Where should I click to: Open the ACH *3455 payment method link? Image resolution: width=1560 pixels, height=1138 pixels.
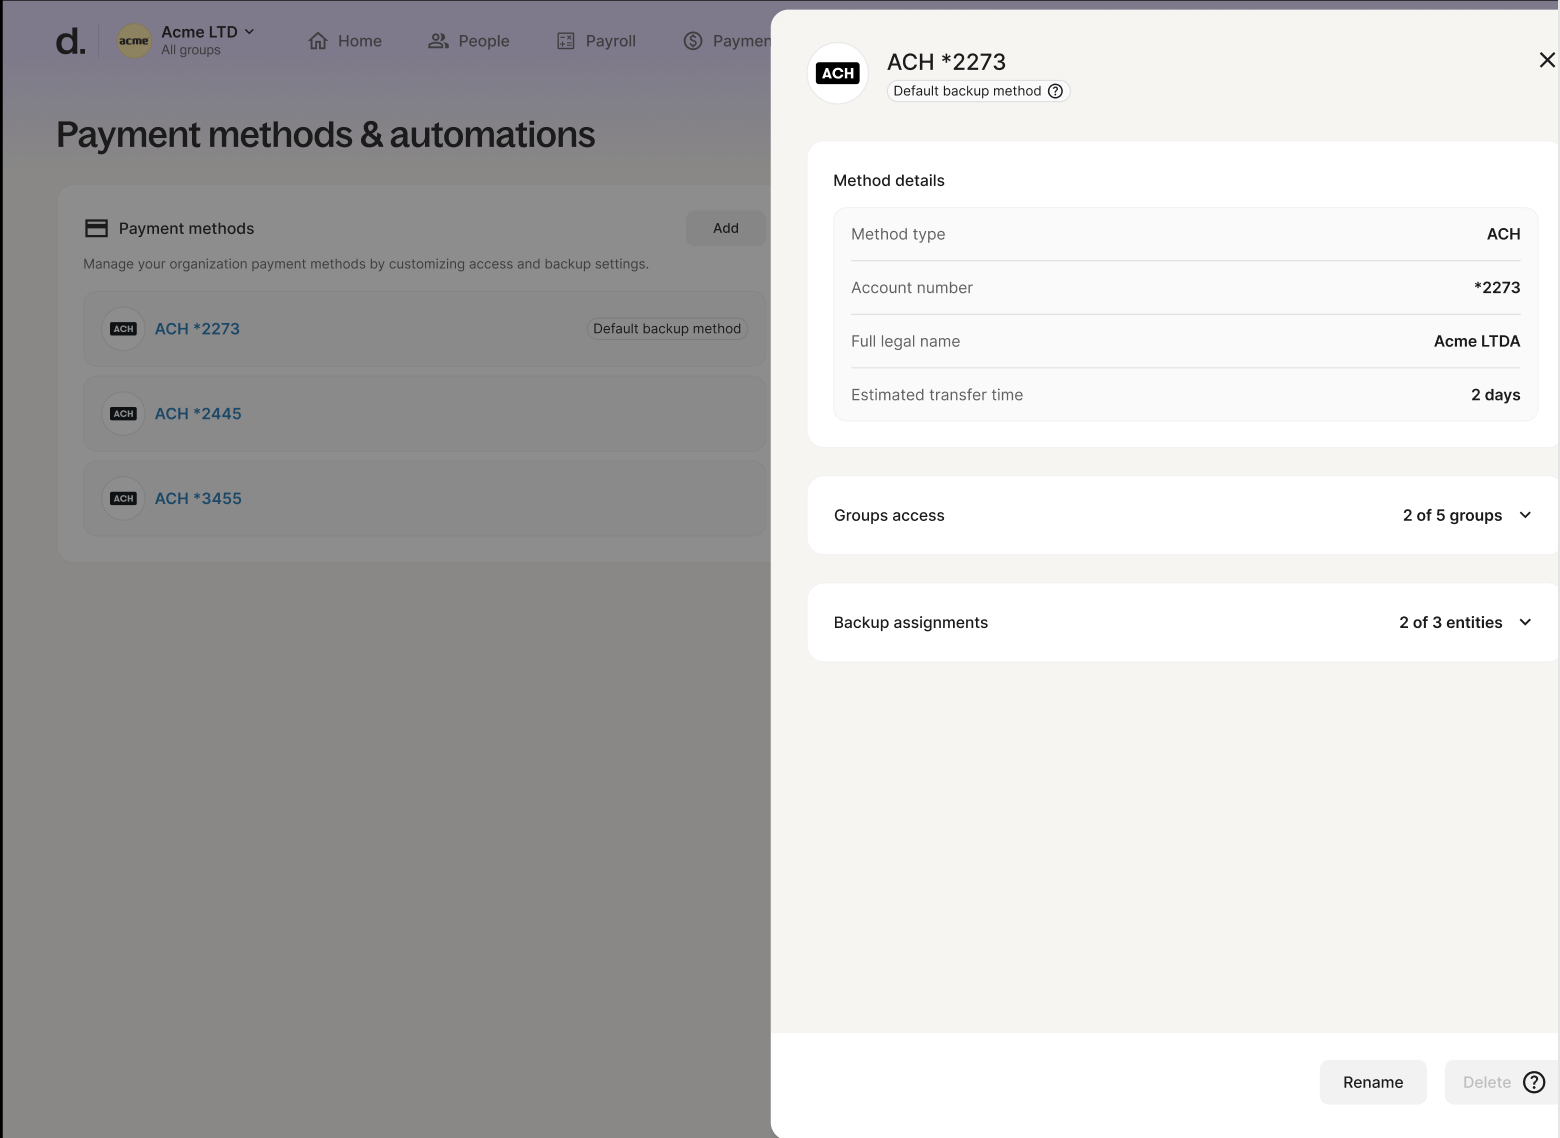198,499
